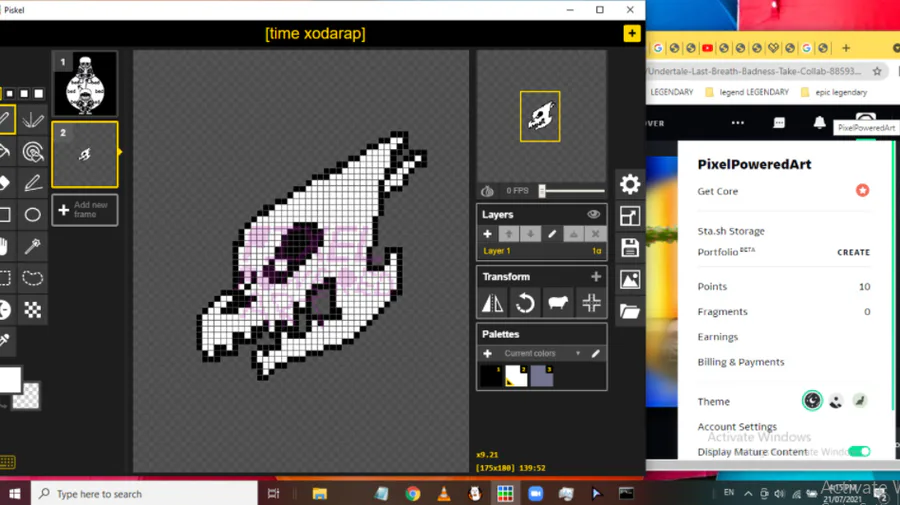The width and height of the screenshot is (900, 505).
Task: Open DeviantArt notifications bell
Action: 819,122
